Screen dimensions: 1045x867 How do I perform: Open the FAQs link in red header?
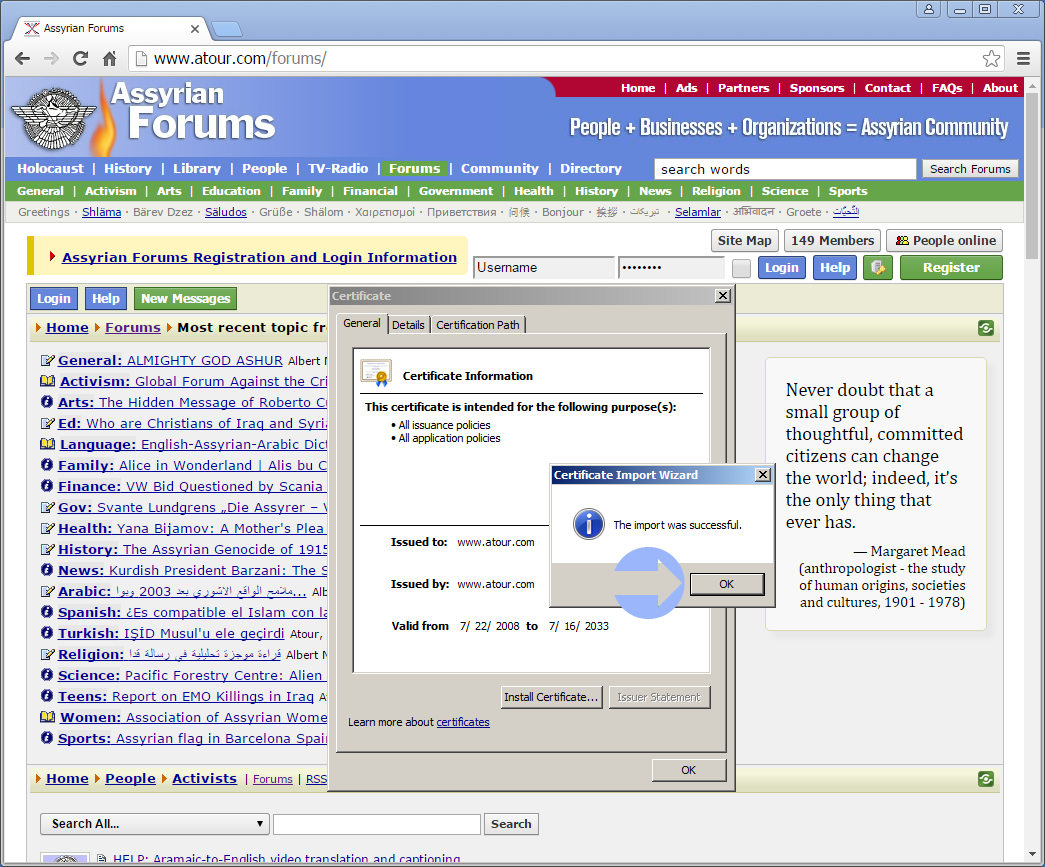tap(947, 88)
